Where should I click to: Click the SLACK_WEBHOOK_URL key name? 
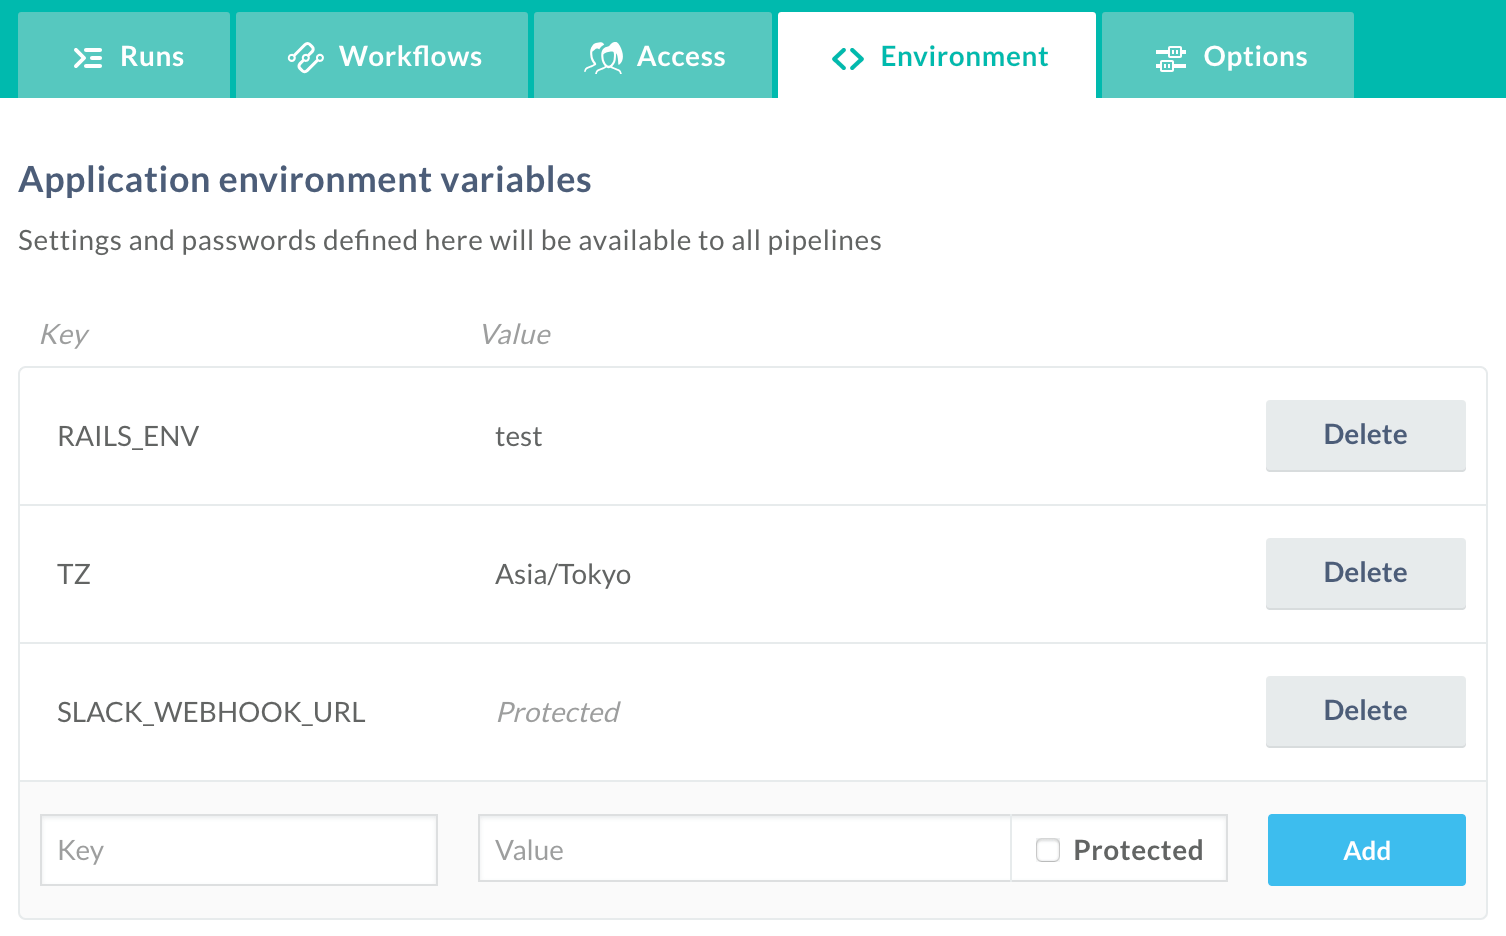pyautogui.click(x=211, y=713)
